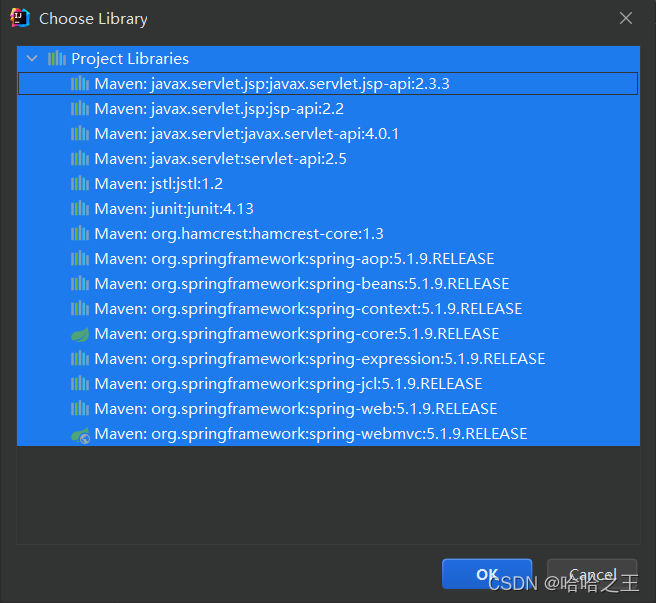This screenshot has height=603, width=656.
Task: Click library icon of hamcrest-core:1.3
Action: 80,234
